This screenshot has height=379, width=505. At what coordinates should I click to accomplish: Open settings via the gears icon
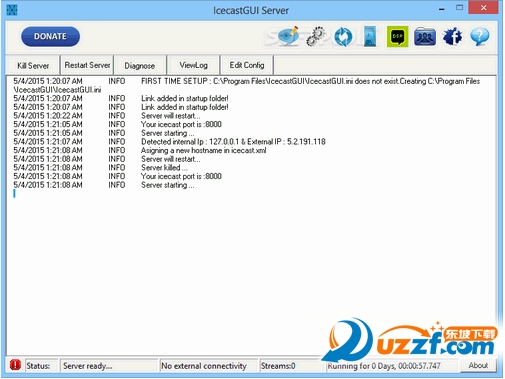[315, 36]
